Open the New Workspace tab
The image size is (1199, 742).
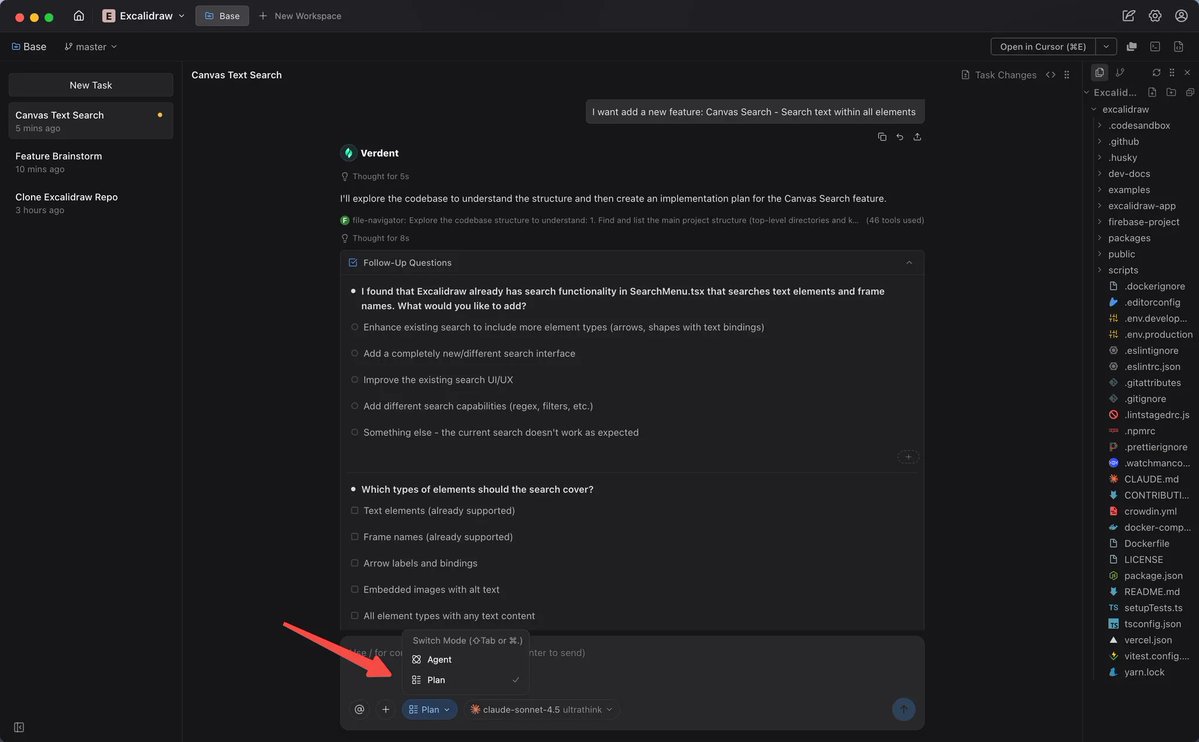pos(300,15)
